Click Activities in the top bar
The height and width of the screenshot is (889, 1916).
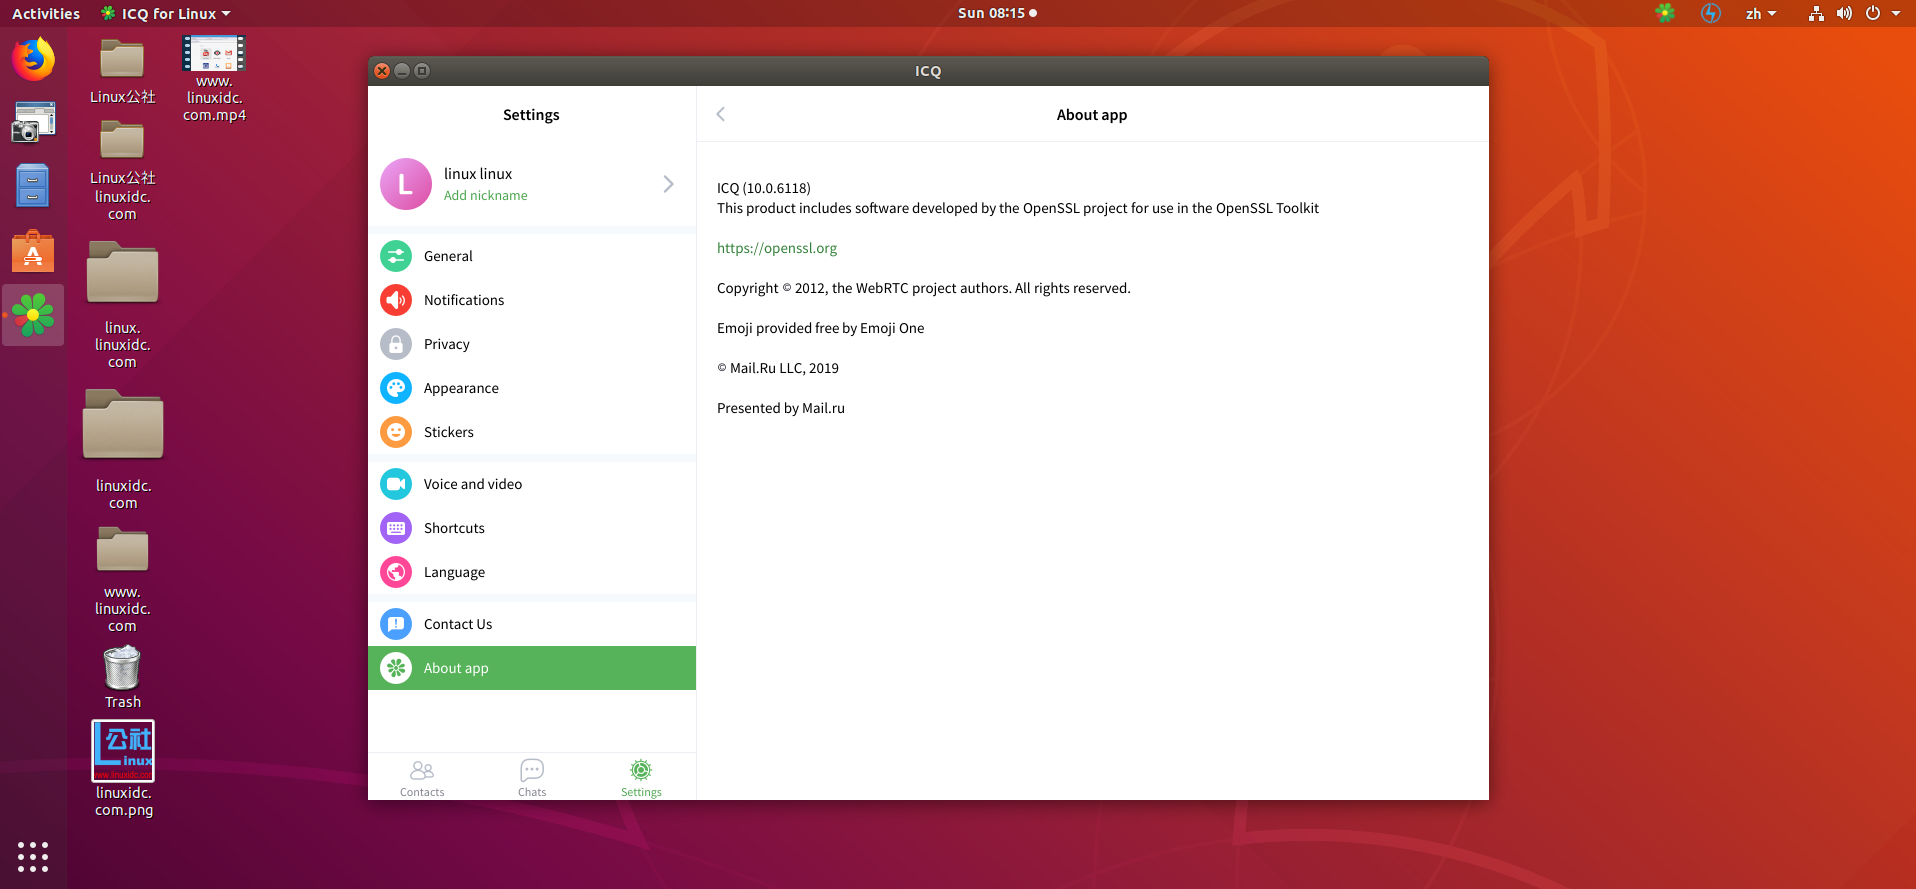[x=46, y=13]
